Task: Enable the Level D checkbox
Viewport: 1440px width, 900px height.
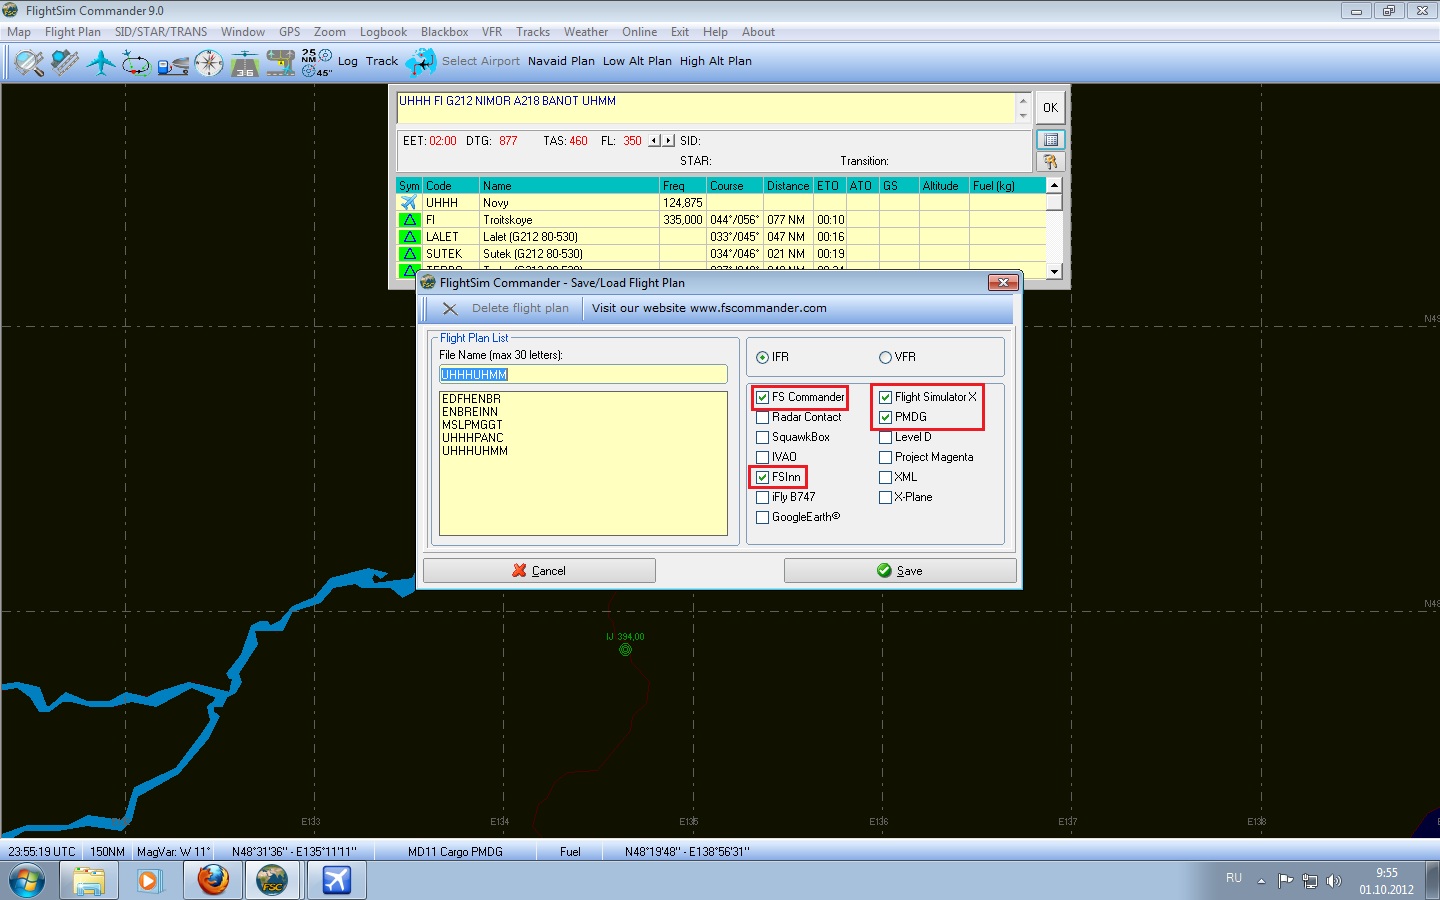Action: [886, 437]
